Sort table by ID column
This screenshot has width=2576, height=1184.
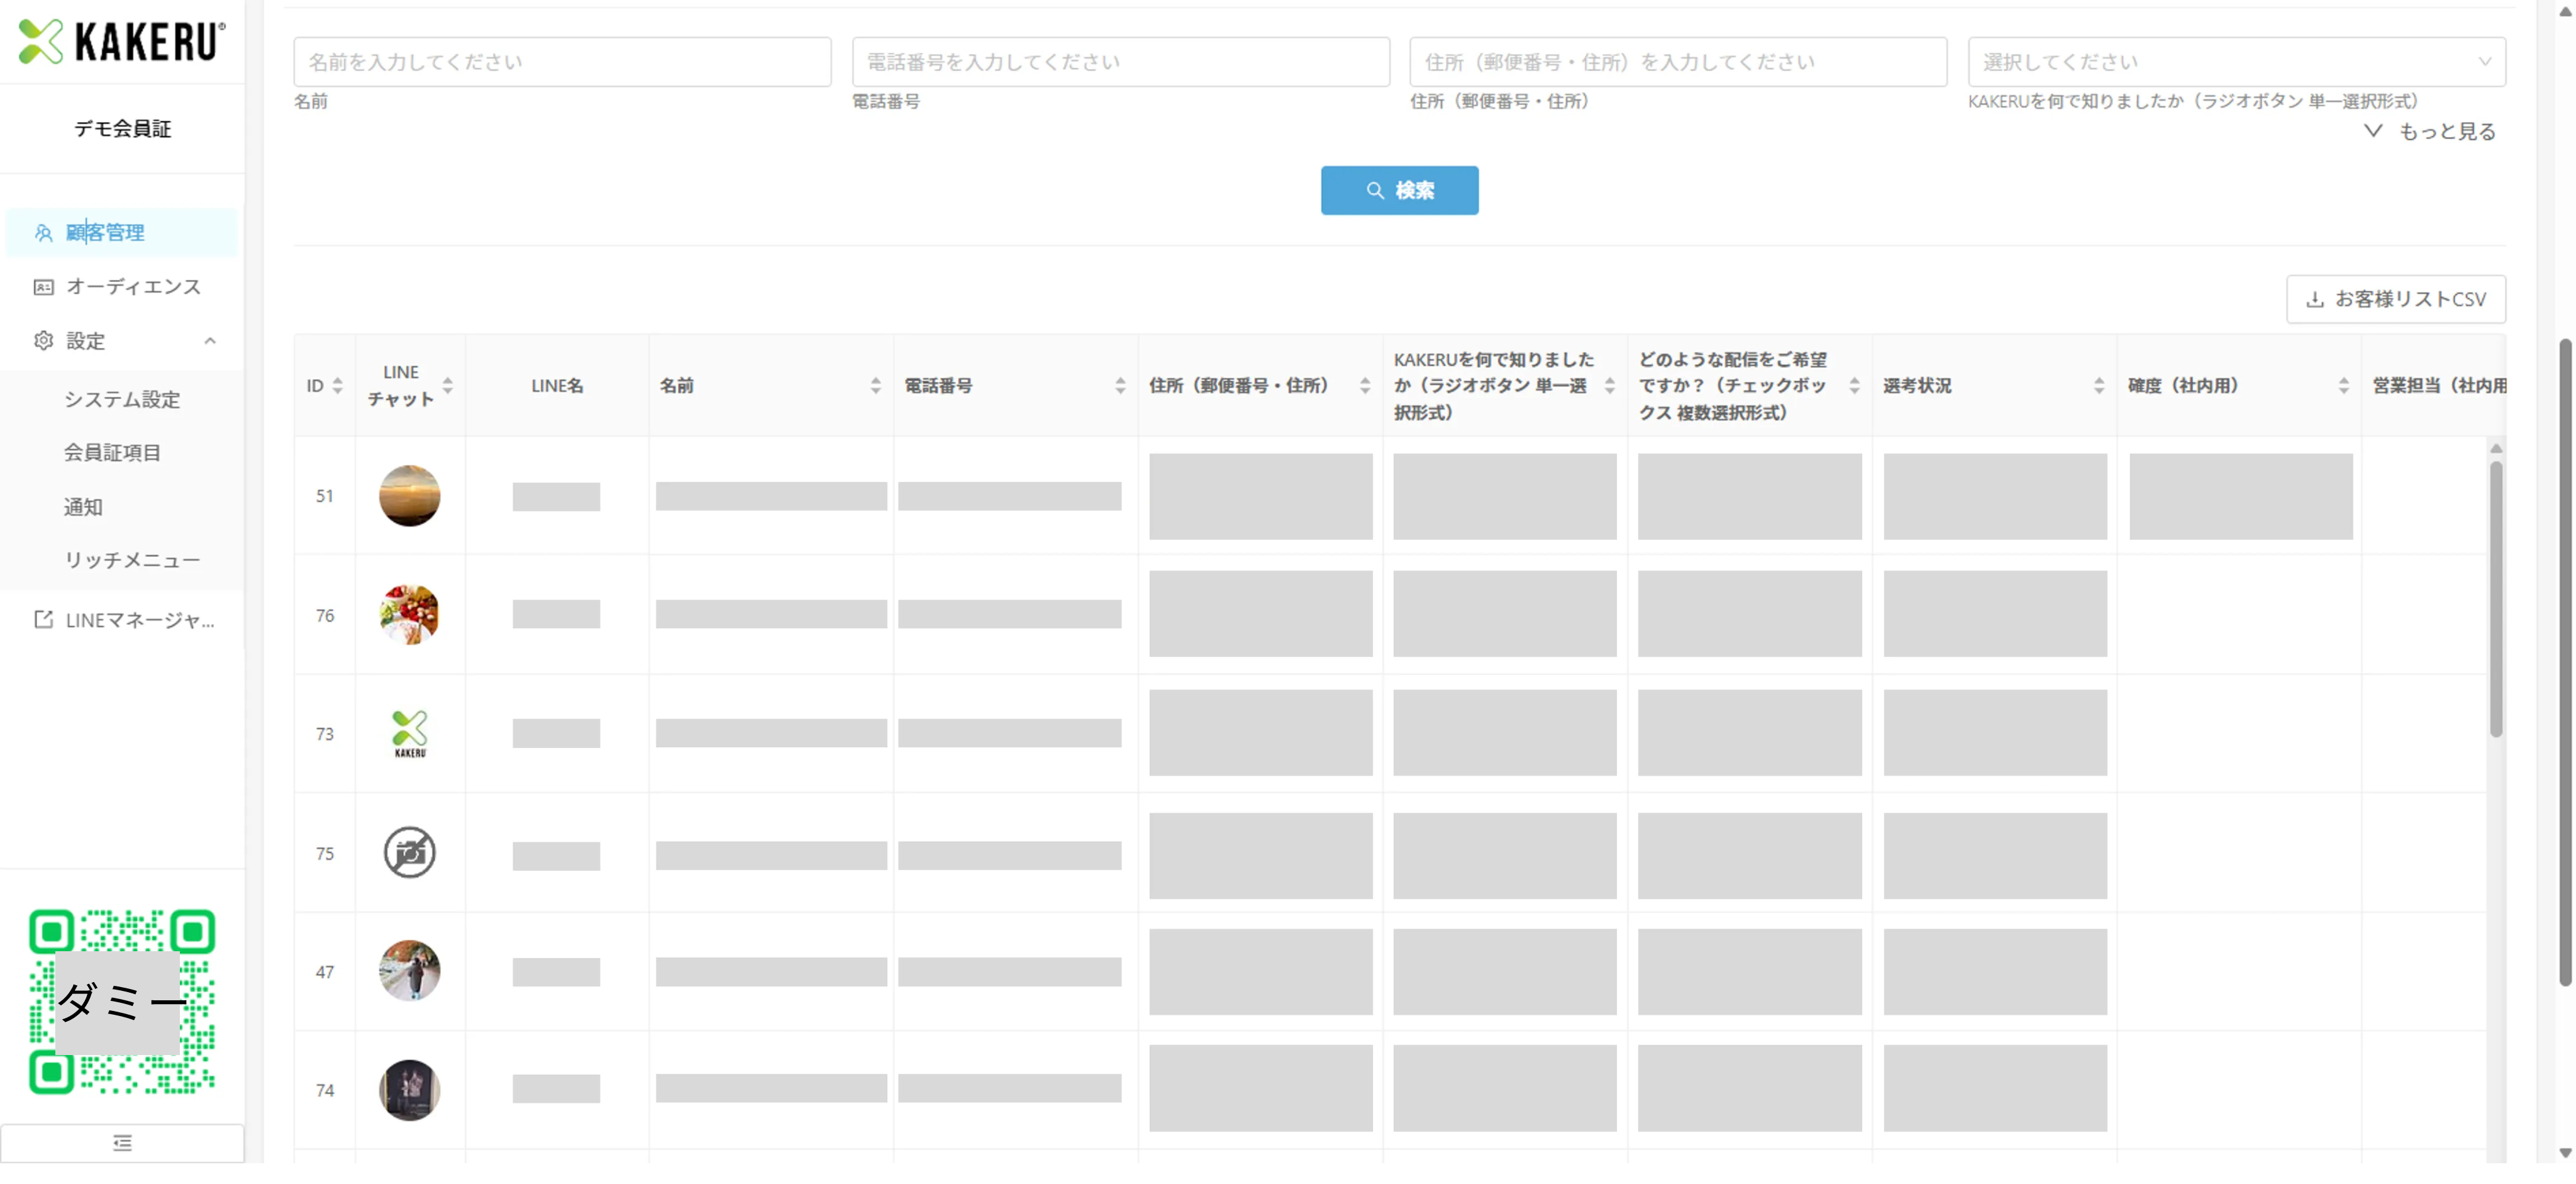click(337, 386)
